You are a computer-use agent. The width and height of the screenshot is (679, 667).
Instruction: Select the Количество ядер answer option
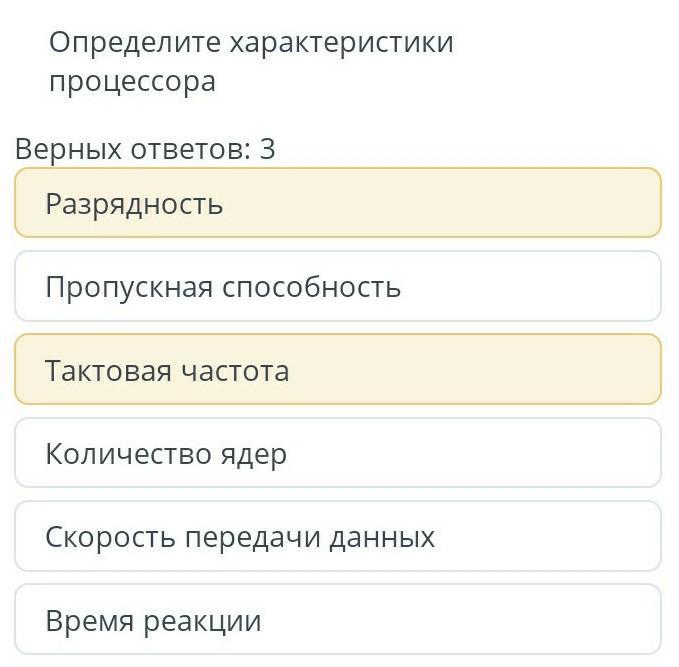[338, 453]
